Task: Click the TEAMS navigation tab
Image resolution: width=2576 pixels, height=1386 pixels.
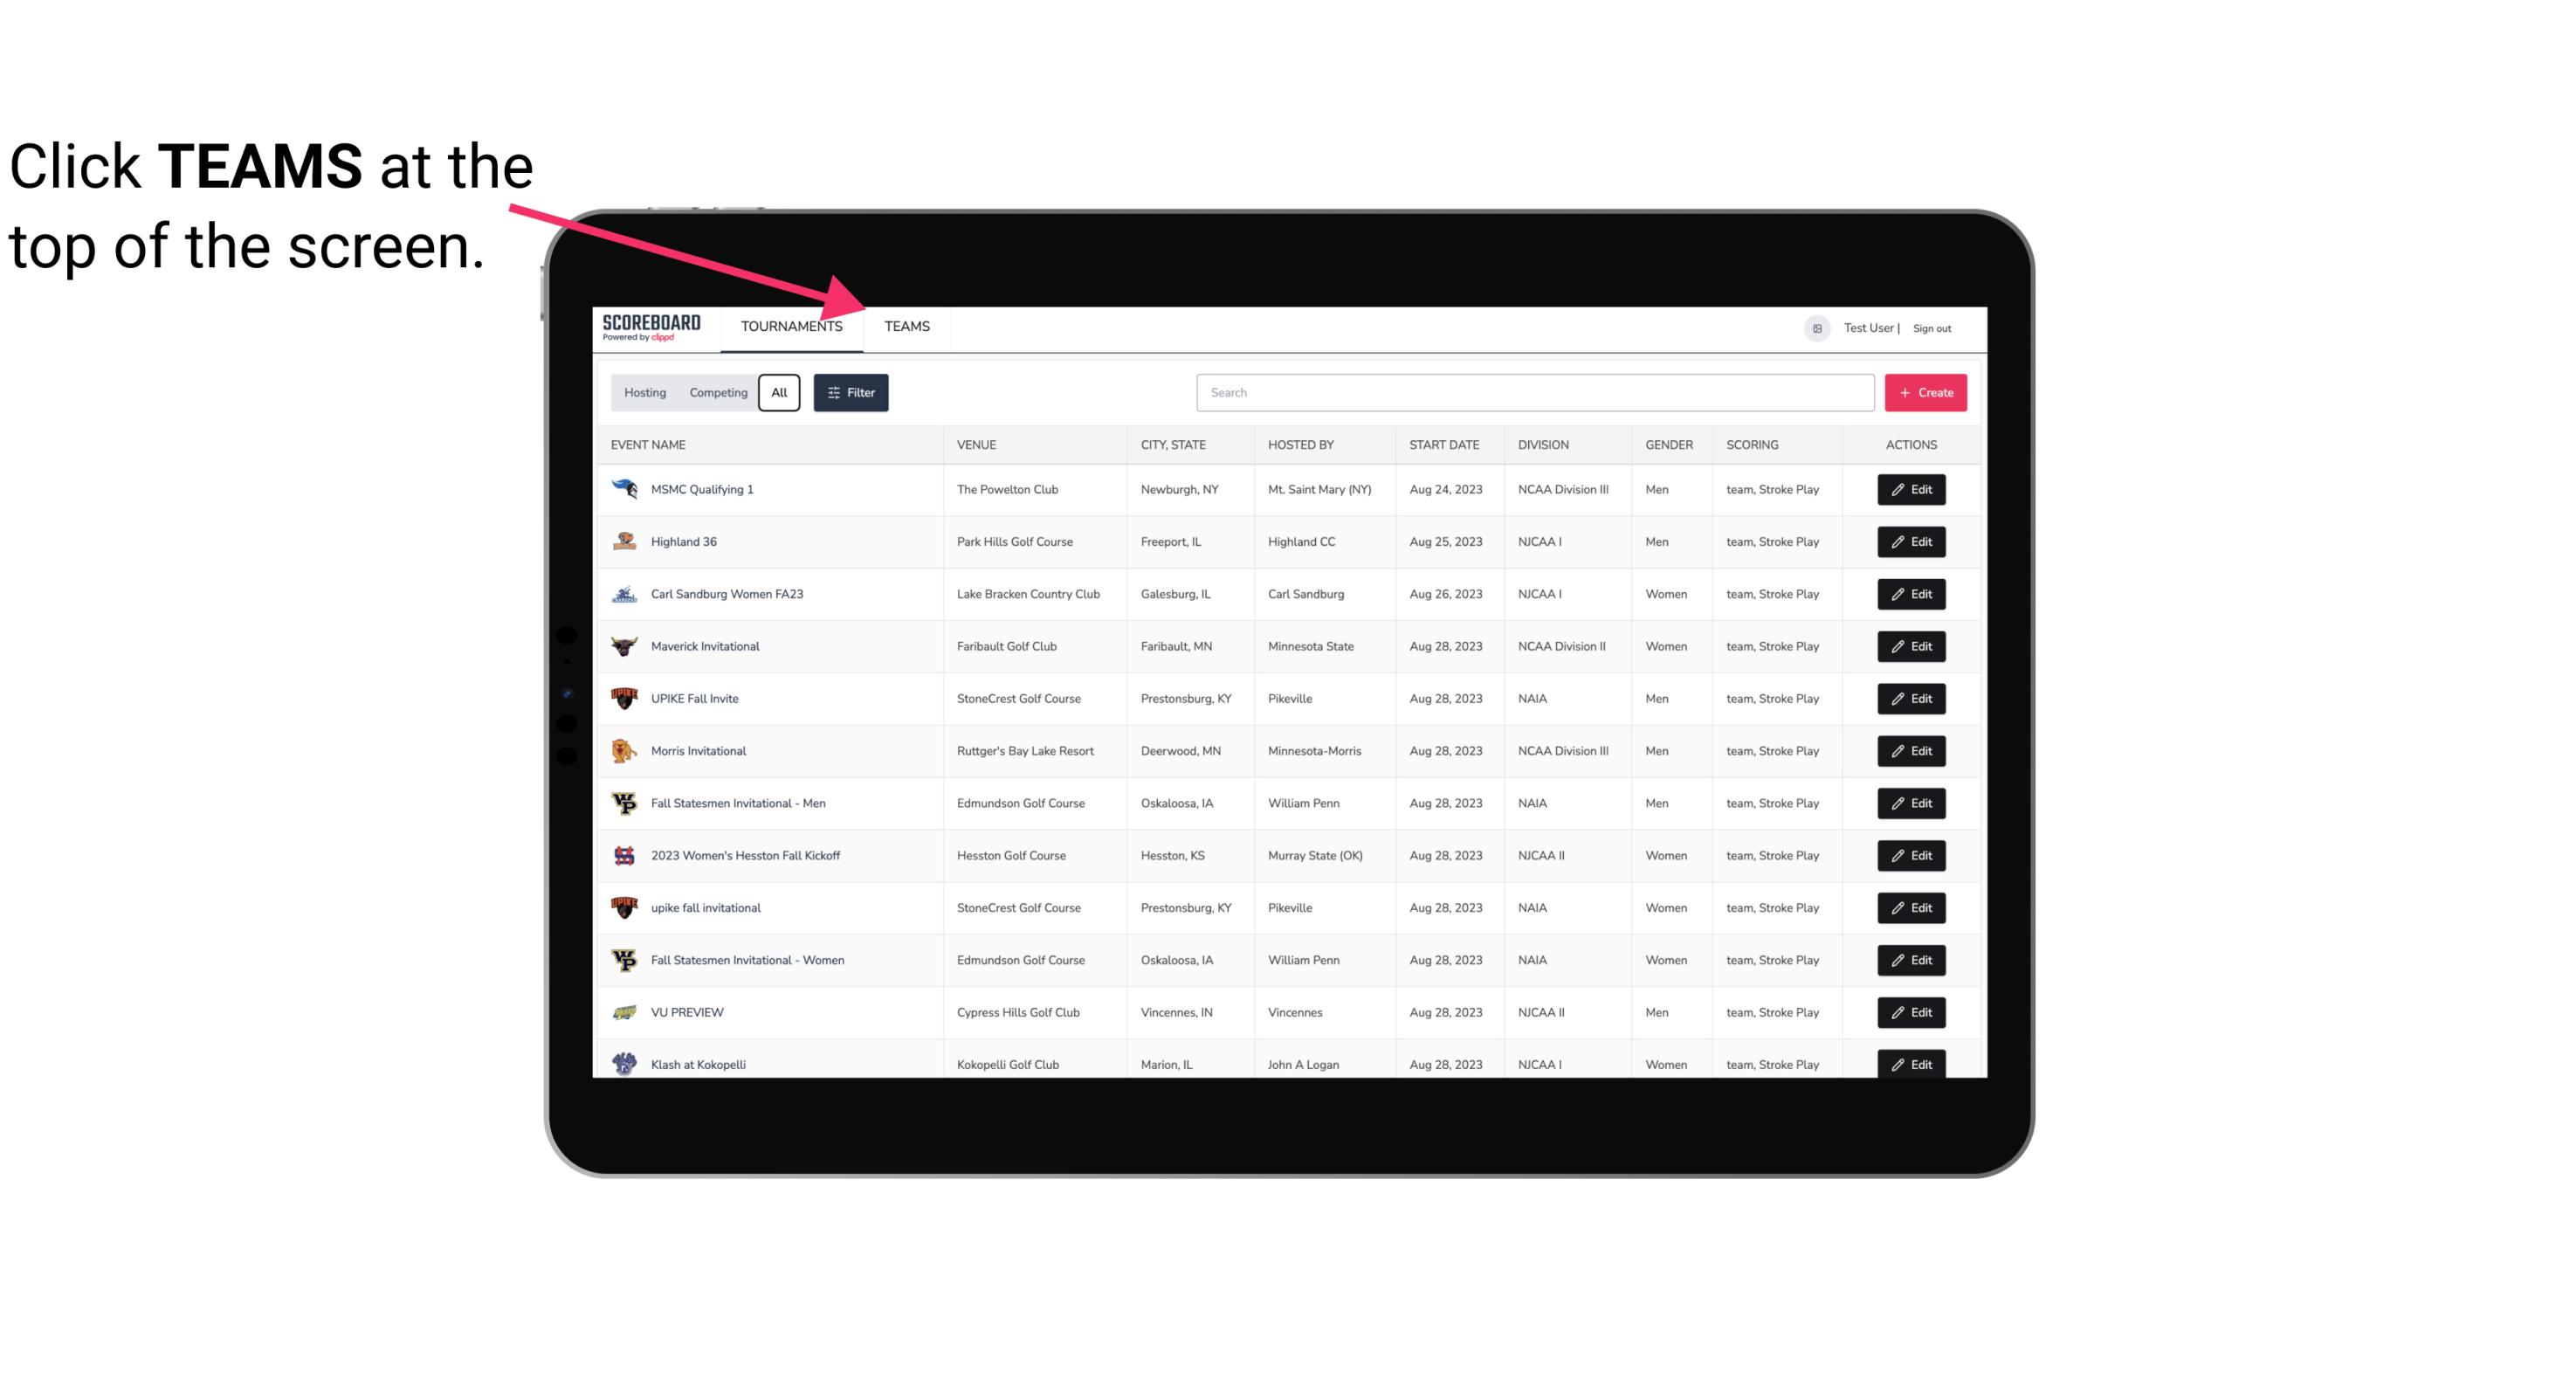Action: (x=906, y=326)
